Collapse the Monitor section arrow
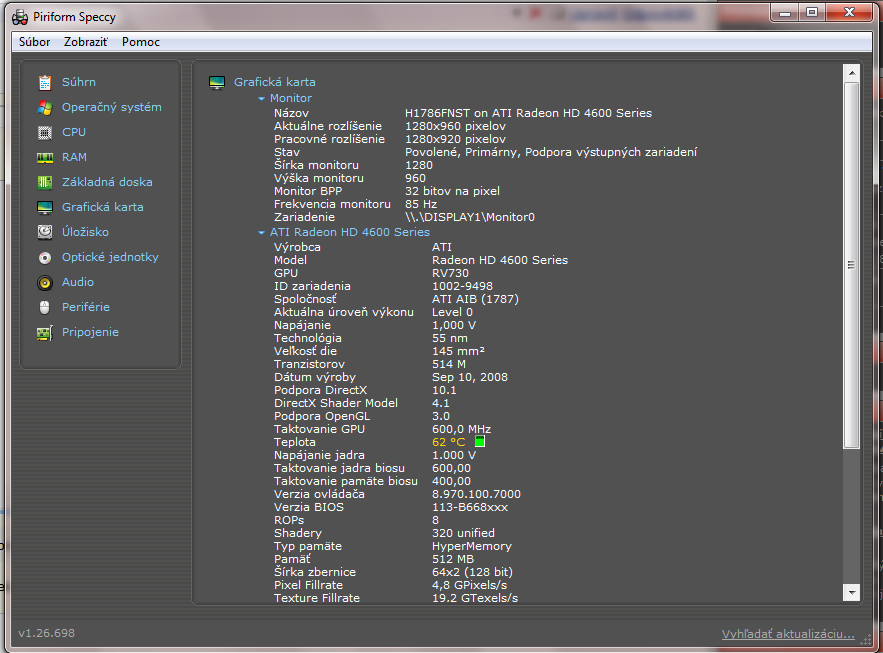This screenshot has width=883, height=653. (261, 99)
